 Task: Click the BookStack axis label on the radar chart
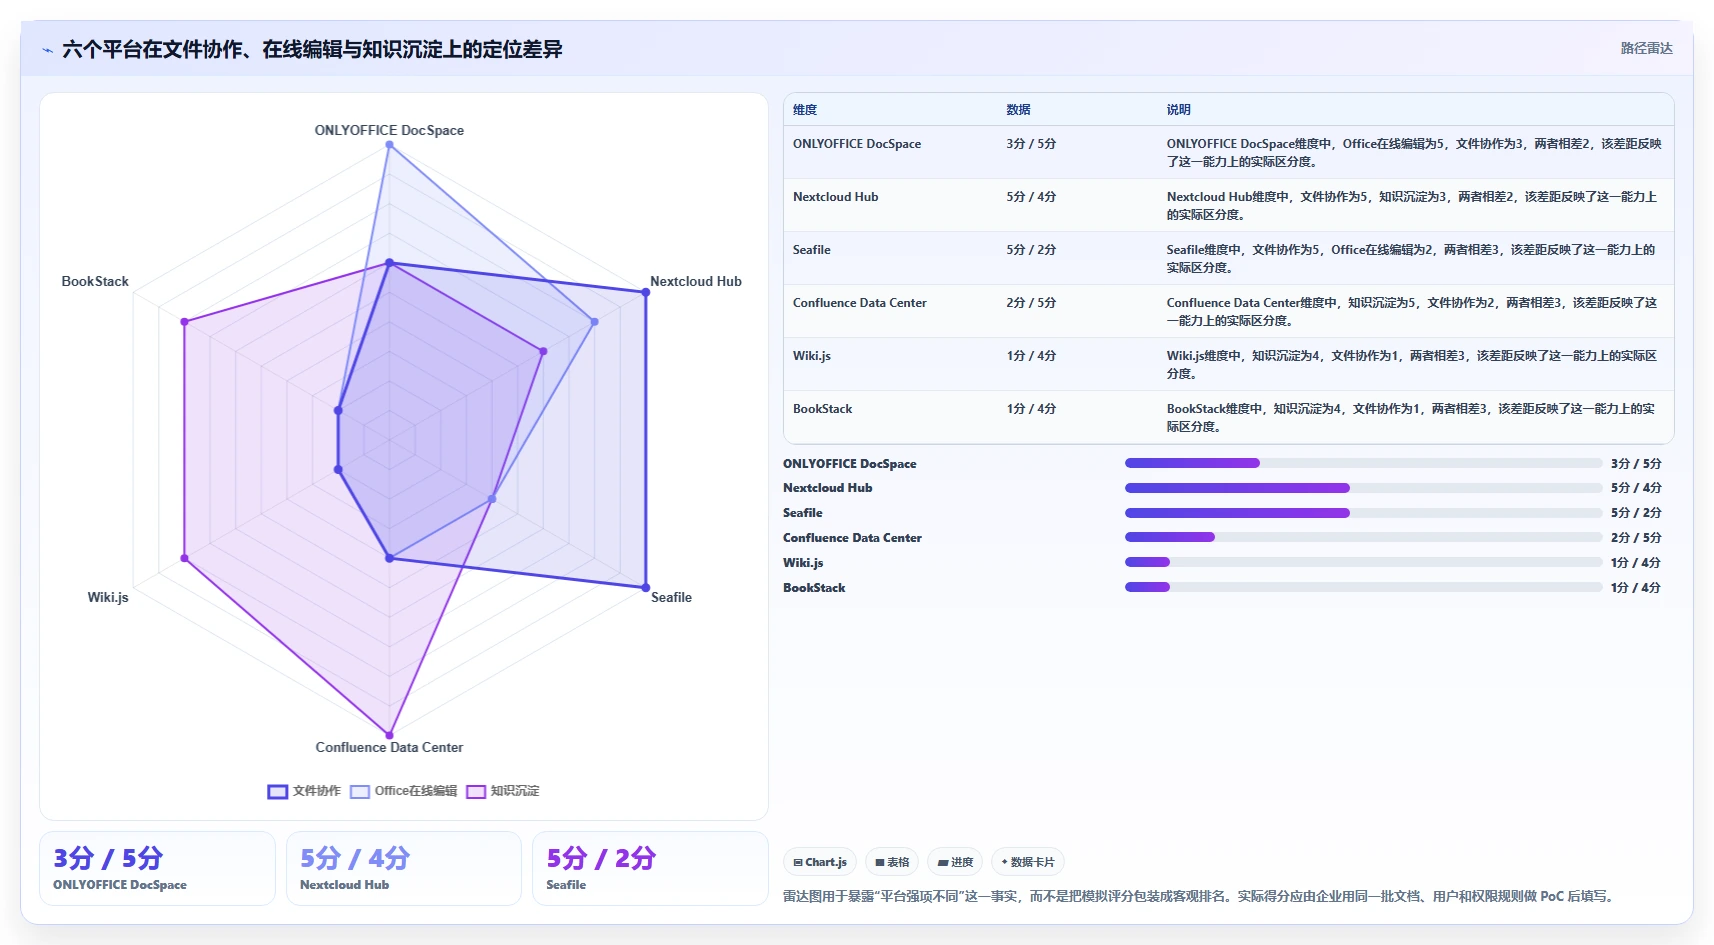95,281
